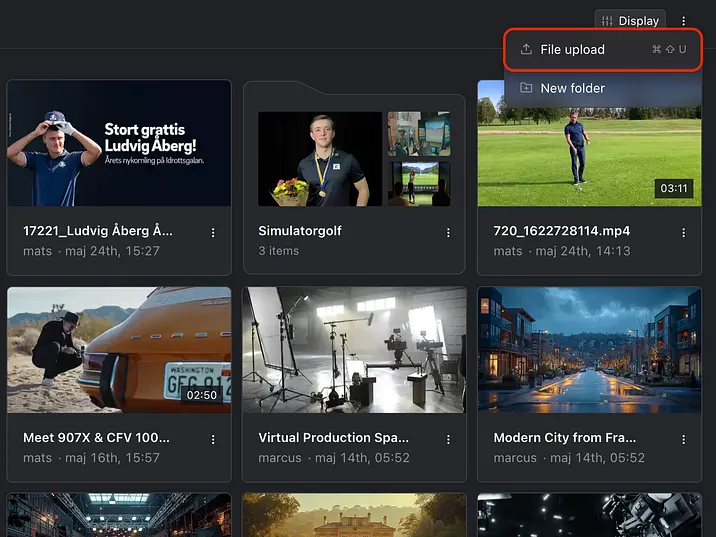The width and height of the screenshot is (716, 537).
Task: Open the Simulatorgolf folder title
Action: pos(300,231)
